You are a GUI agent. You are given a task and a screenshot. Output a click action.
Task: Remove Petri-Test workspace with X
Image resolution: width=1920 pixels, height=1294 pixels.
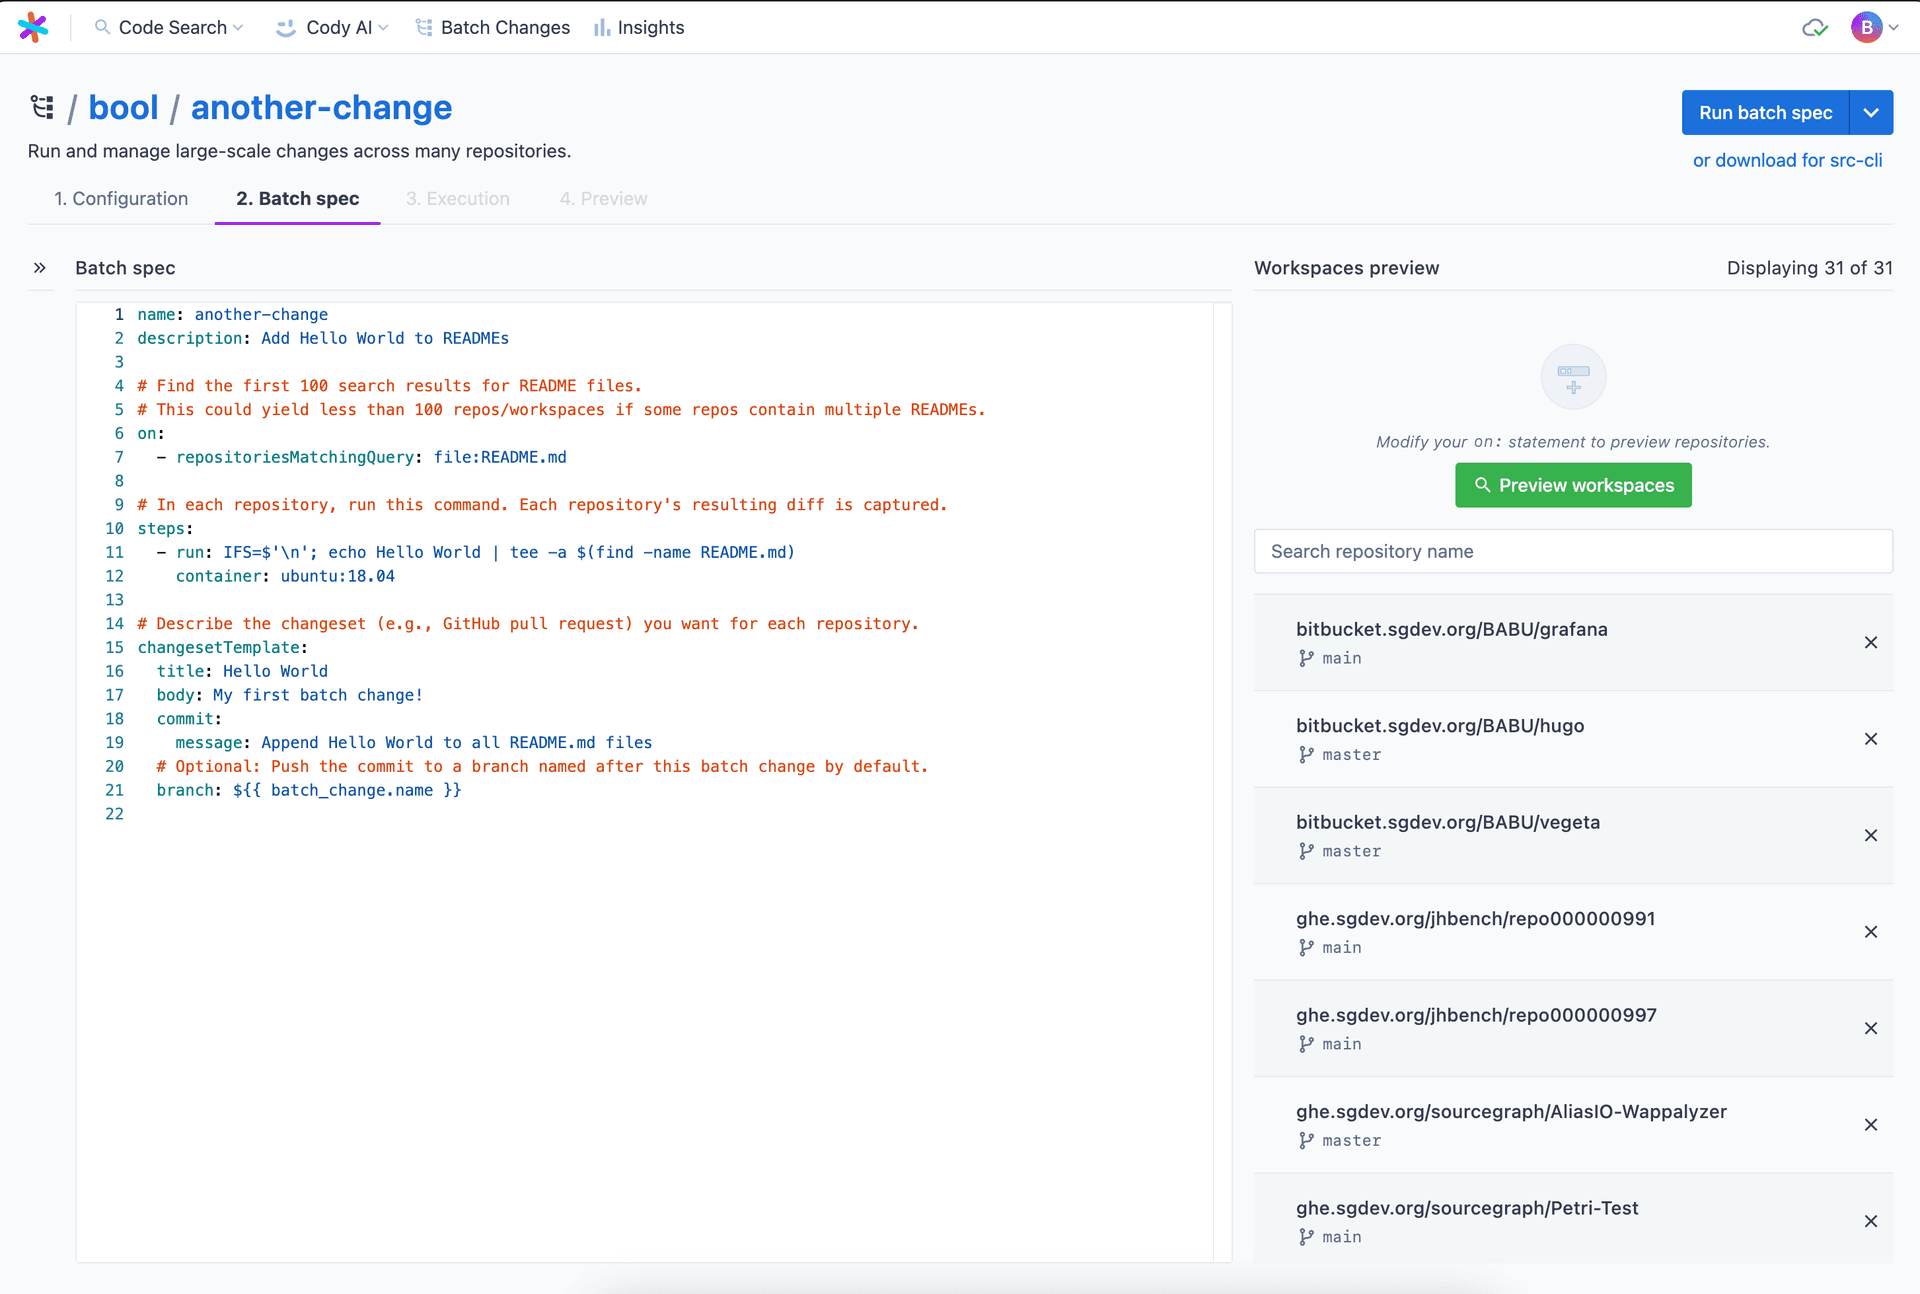point(1870,1221)
